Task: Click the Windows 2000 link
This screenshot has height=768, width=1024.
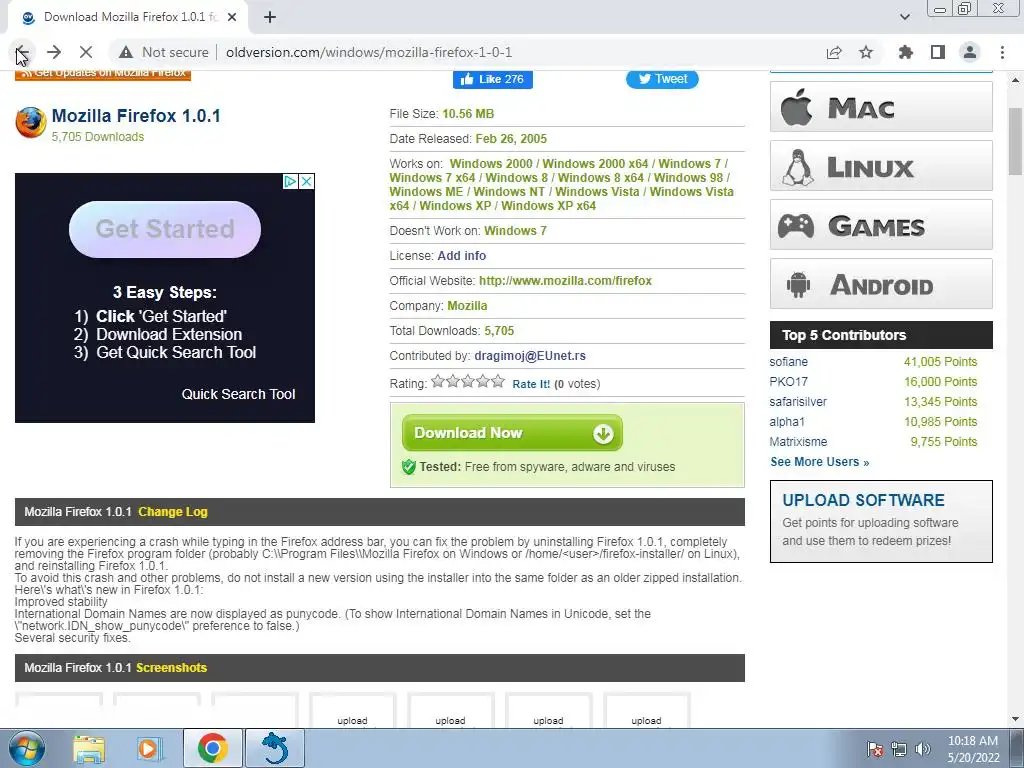Action: (491, 164)
